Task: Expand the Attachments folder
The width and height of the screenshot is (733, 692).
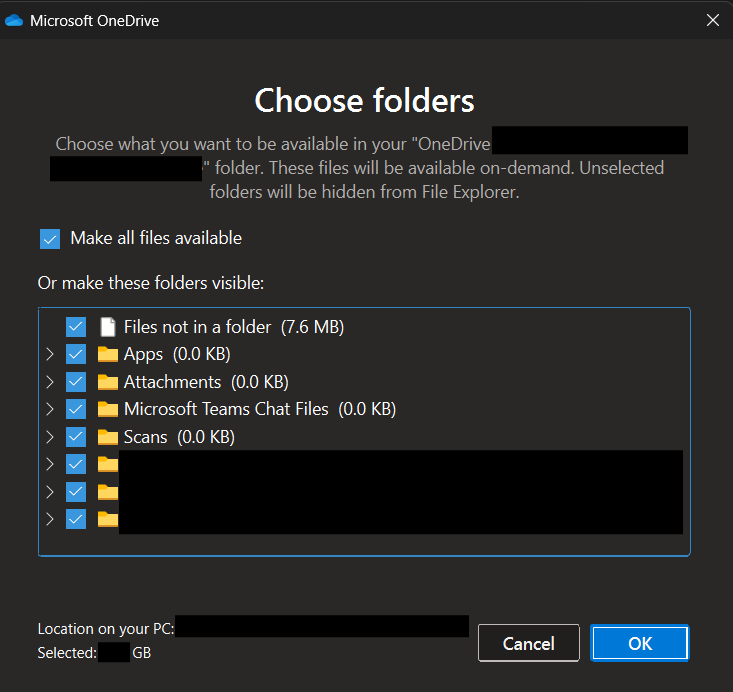Action: (x=50, y=382)
